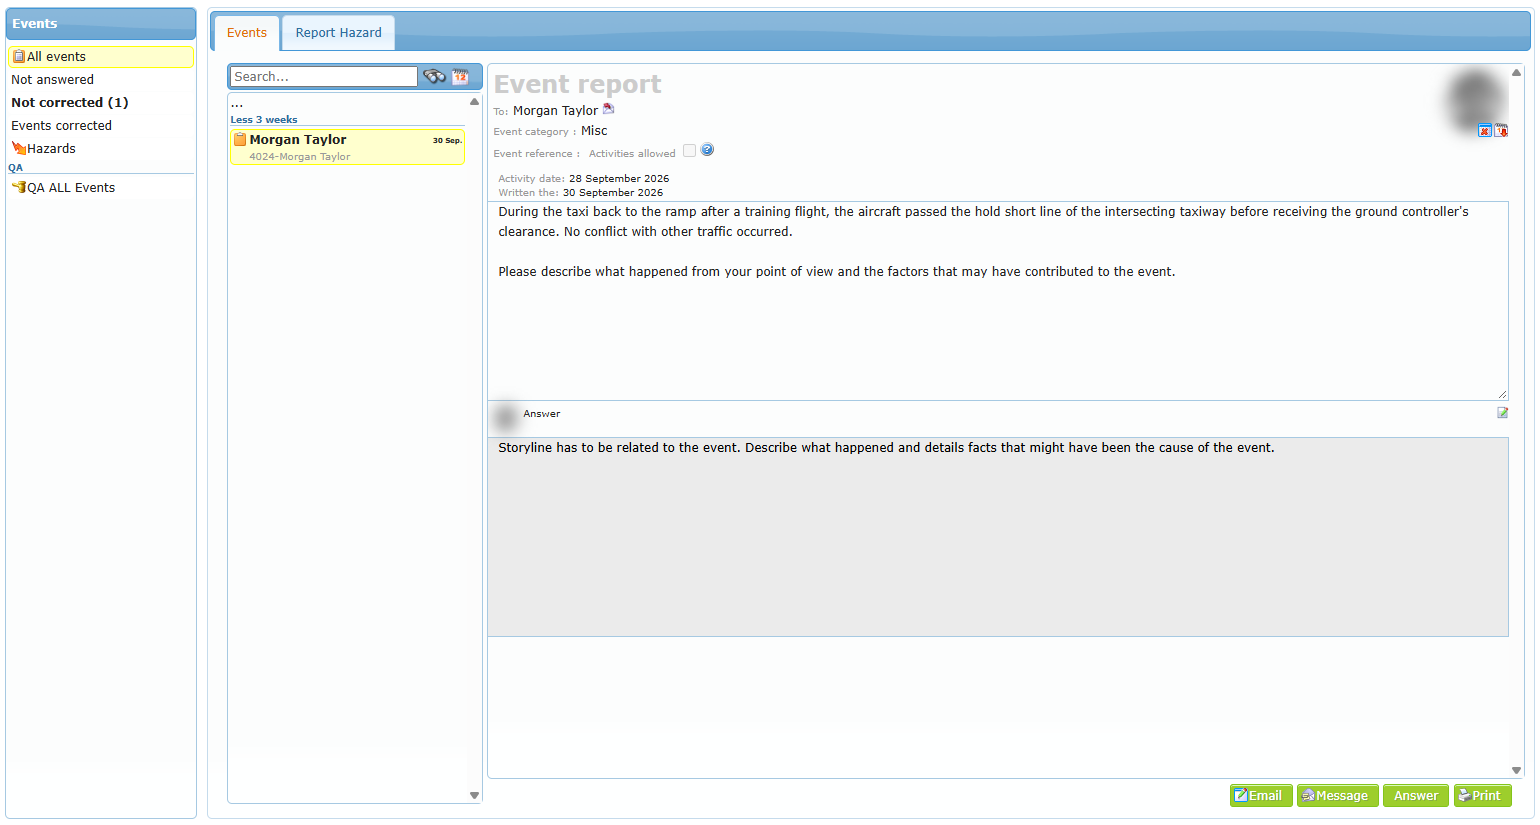
Task: Open QA ALL Events
Action: 100,188
